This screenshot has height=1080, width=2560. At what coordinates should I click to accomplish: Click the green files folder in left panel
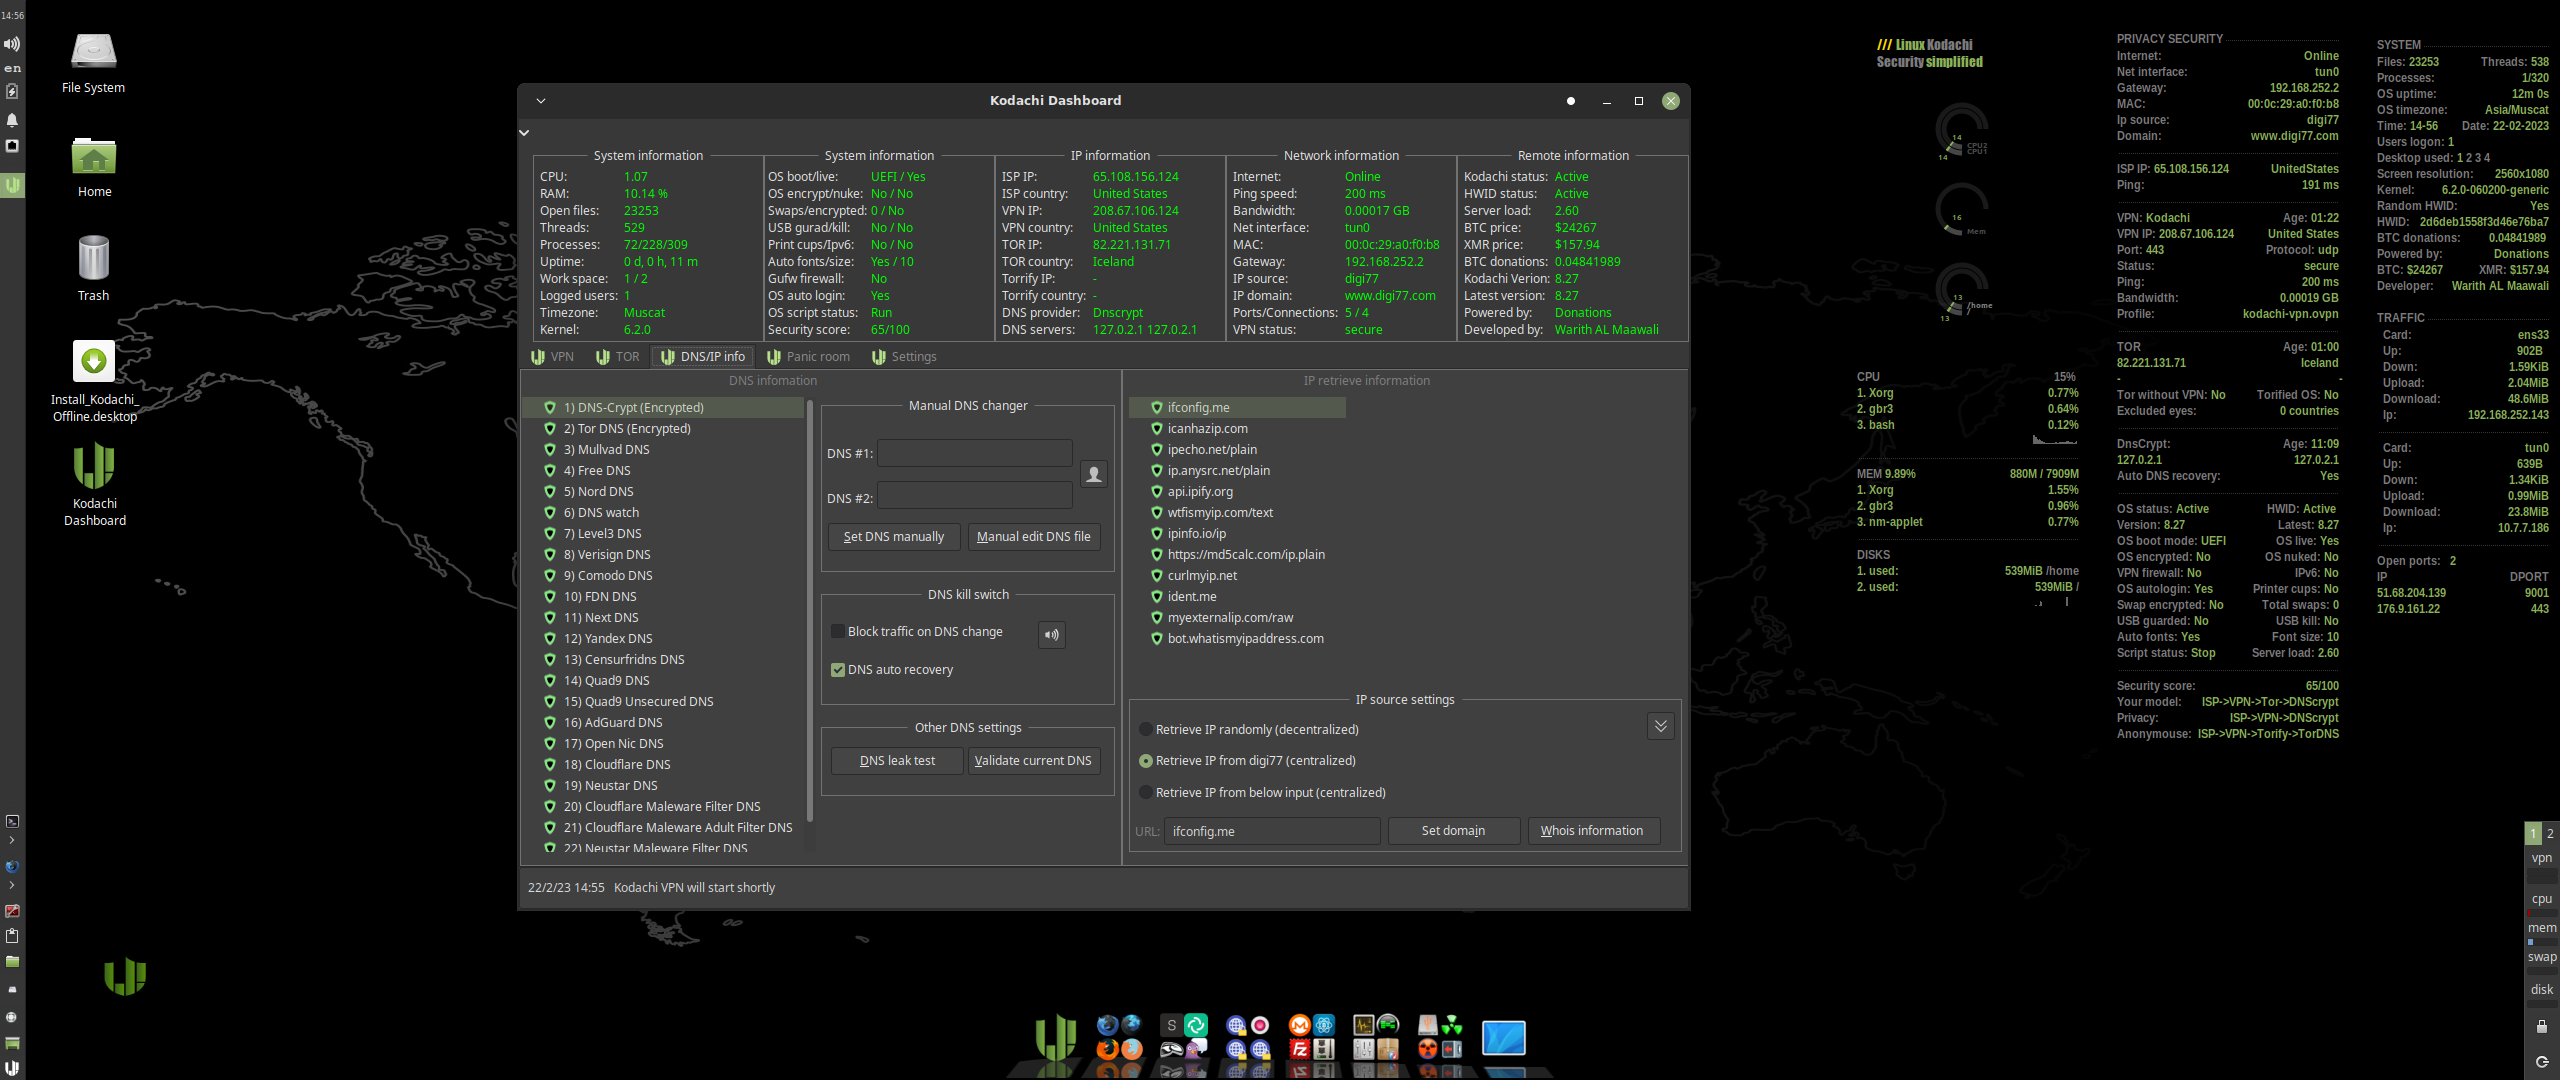pyautogui.click(x=12, y=962)
